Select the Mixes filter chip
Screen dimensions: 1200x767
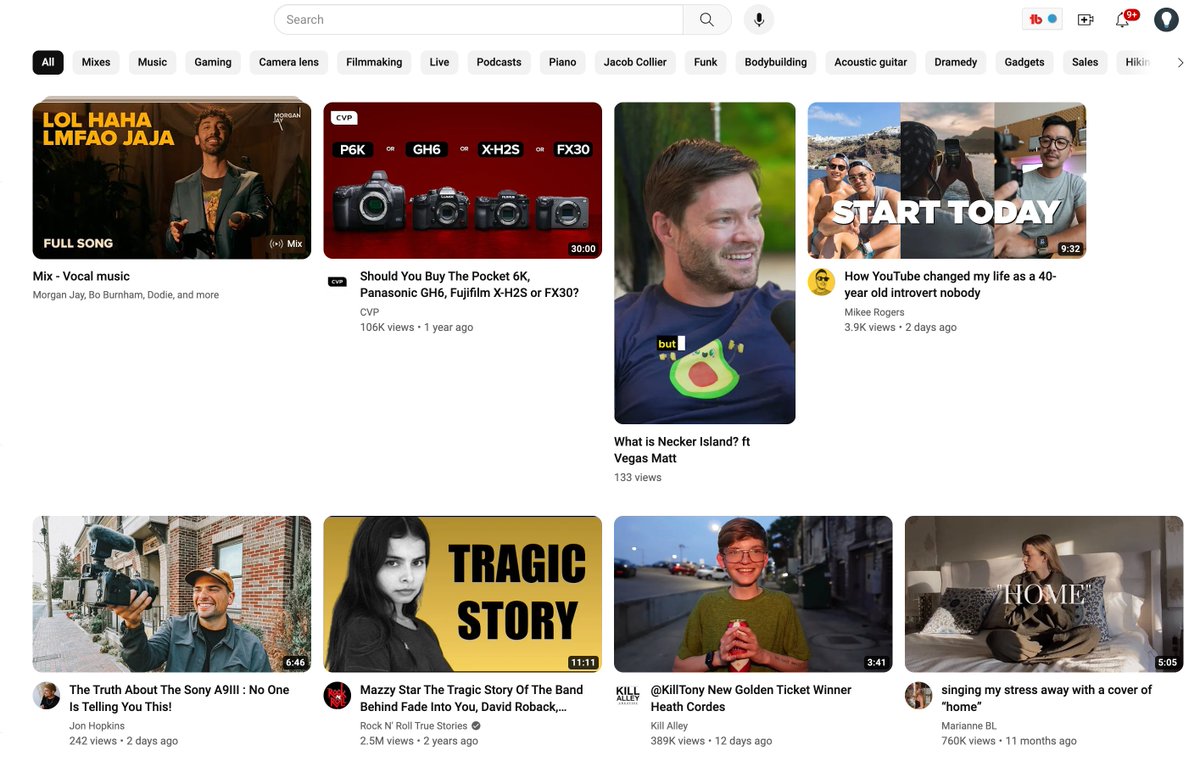pyautogui.click(x=96, y=62)
